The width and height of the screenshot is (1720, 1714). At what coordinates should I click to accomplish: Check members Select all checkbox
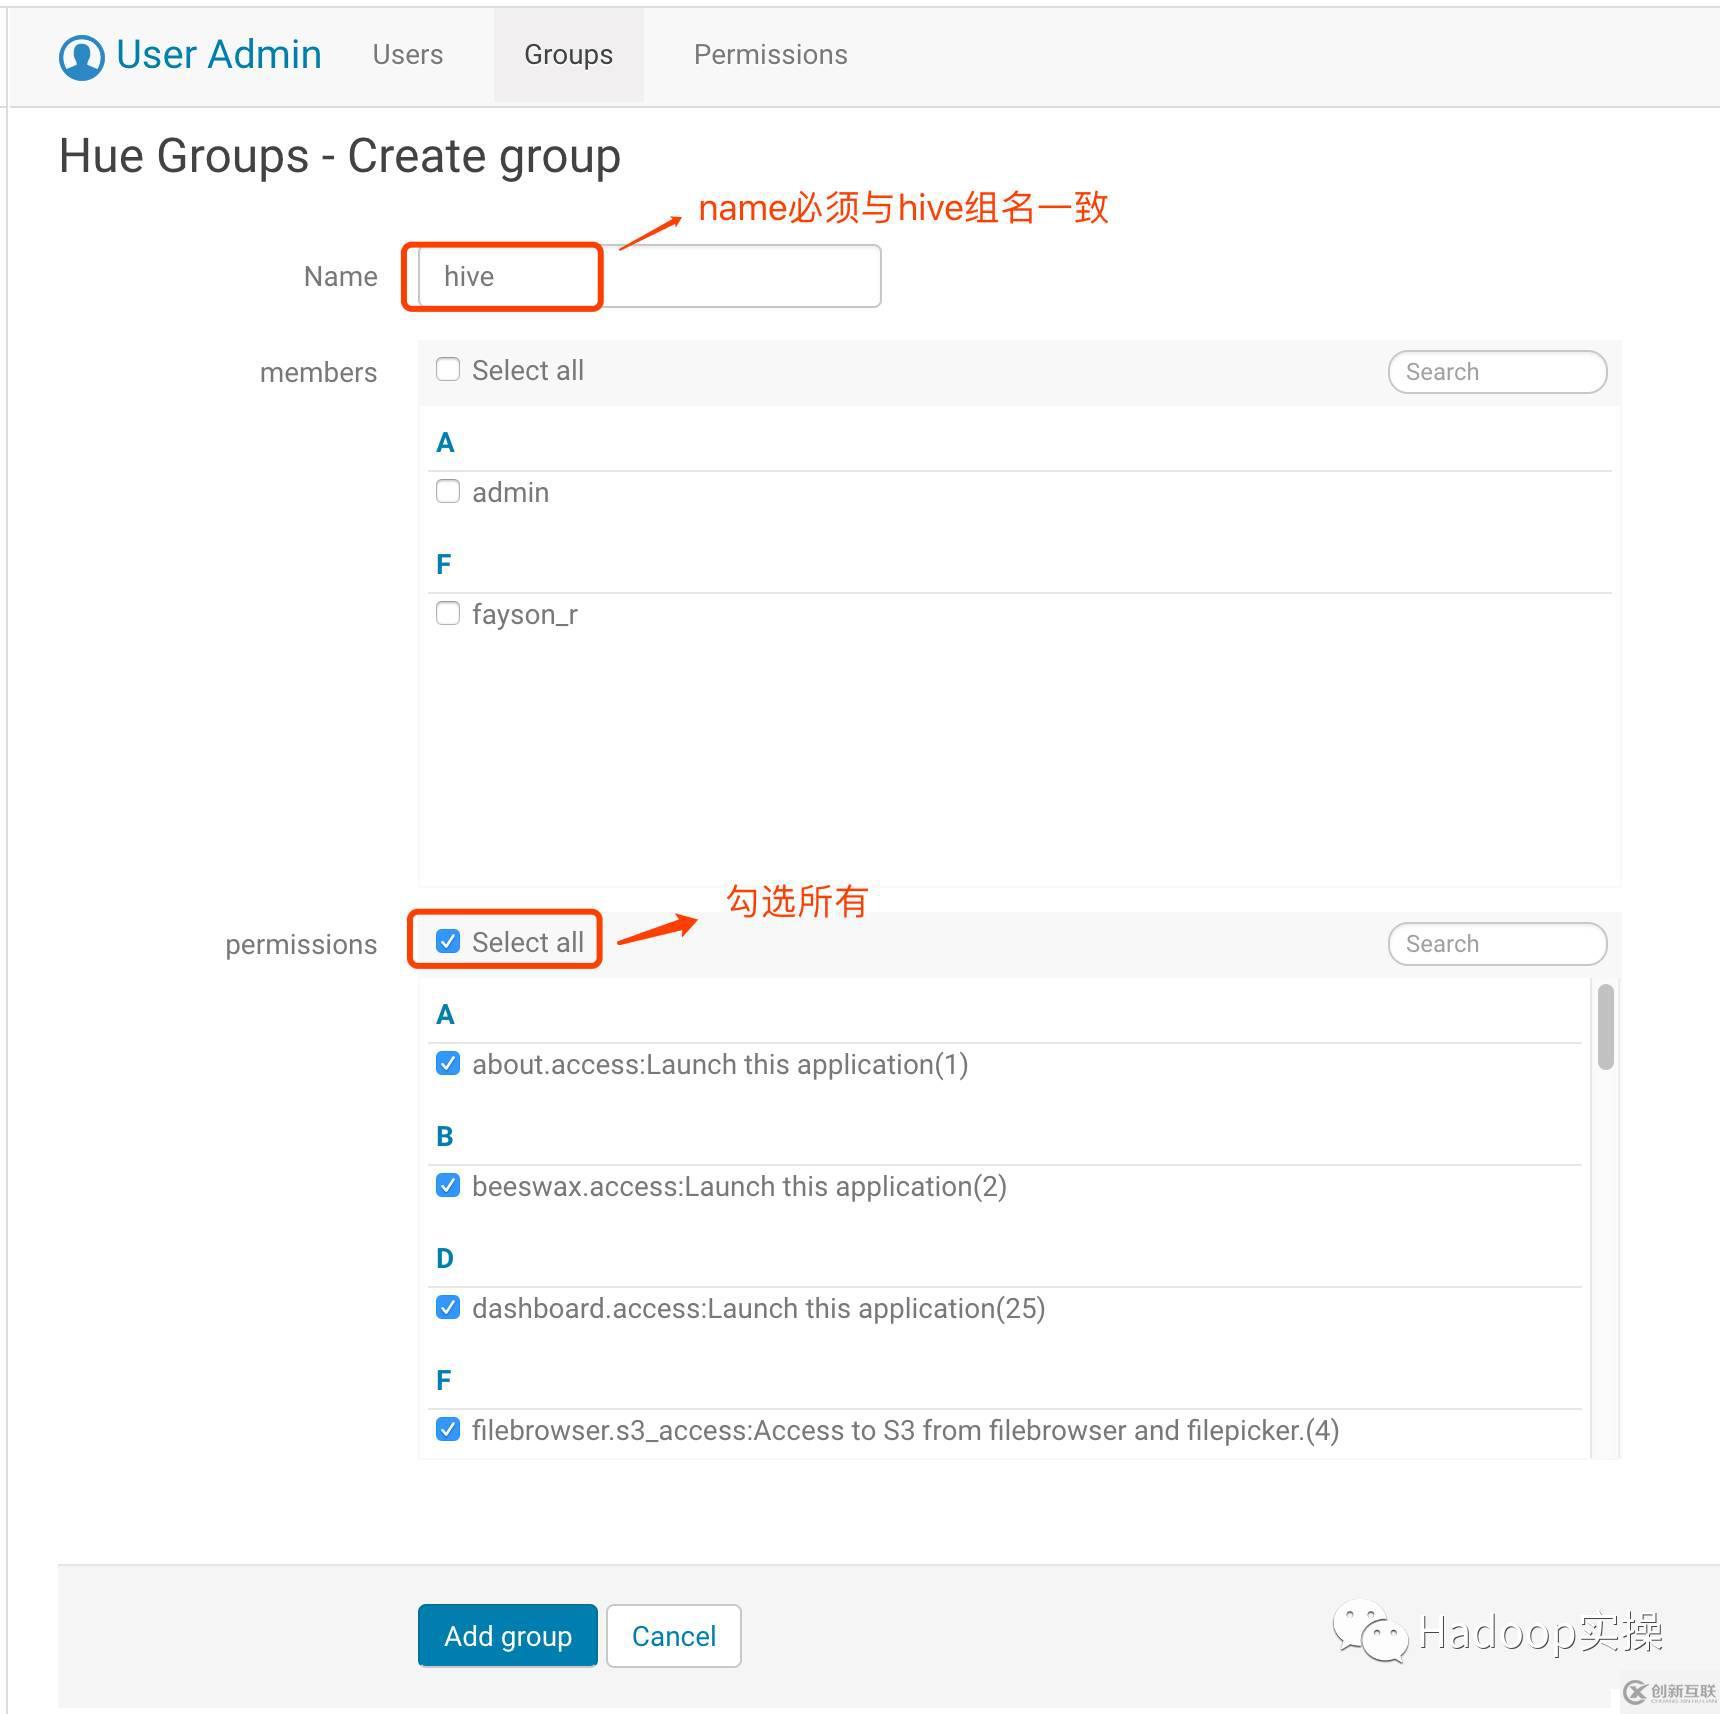click(x=448, y=370)
